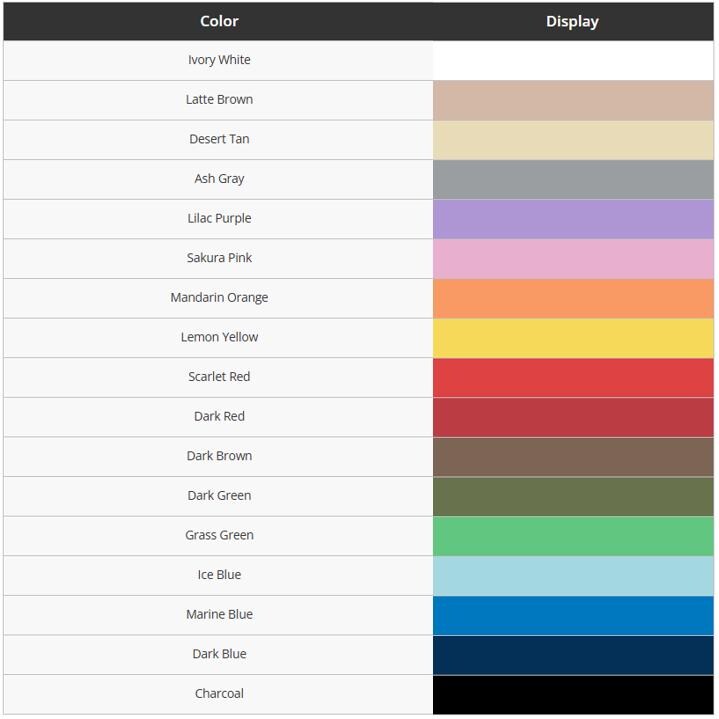Viewport: 719px width, 719px height.
Task: Click the Latte Brown color swatch
Action: point(573,100)
